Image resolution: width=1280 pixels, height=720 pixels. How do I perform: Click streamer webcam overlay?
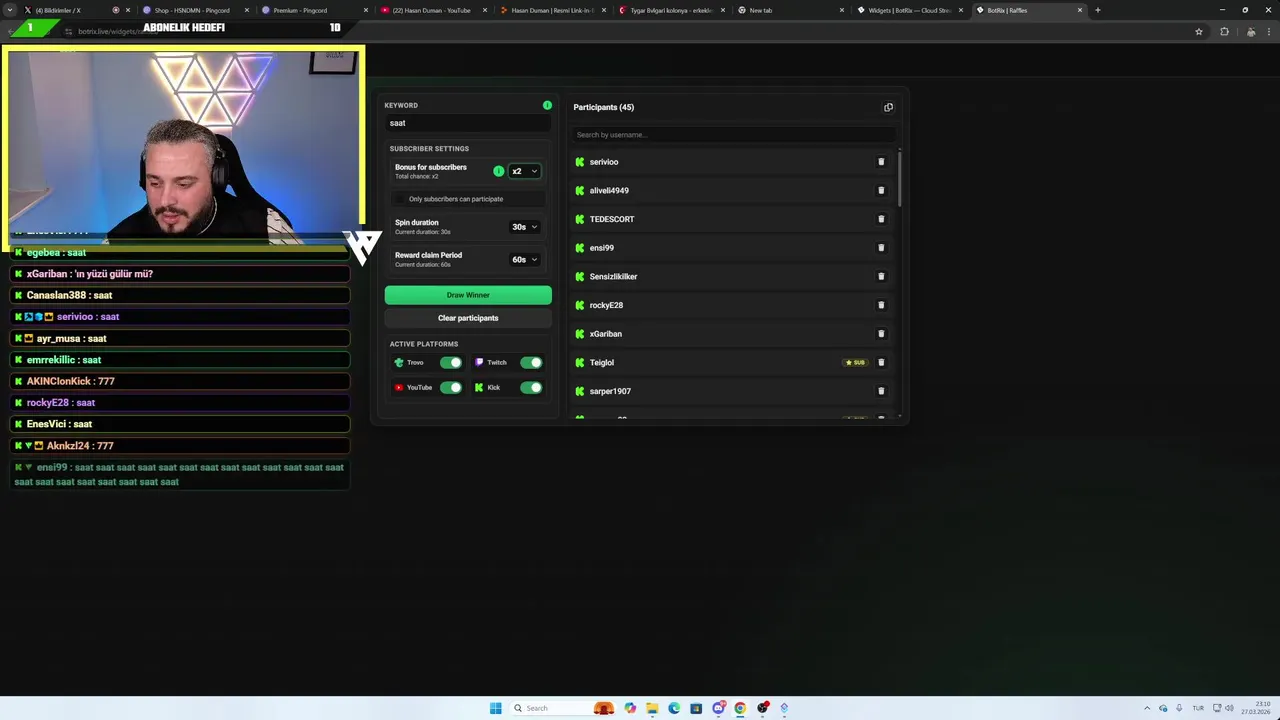183,147
